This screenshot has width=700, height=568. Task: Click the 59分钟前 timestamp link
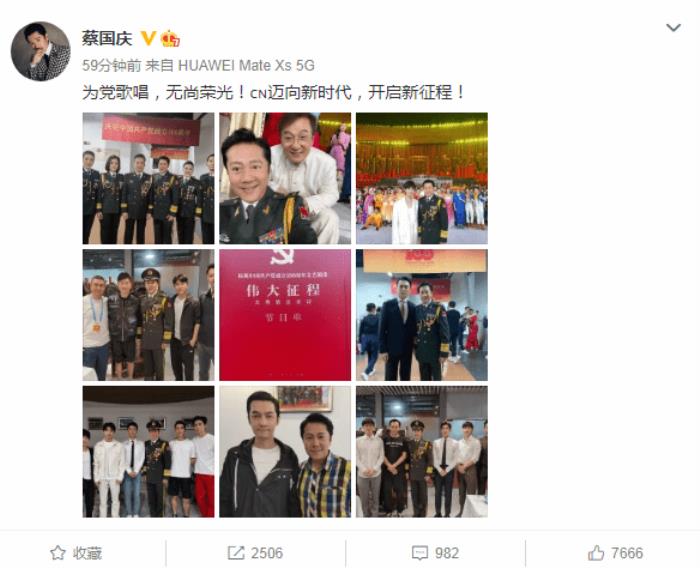(112, 66)
